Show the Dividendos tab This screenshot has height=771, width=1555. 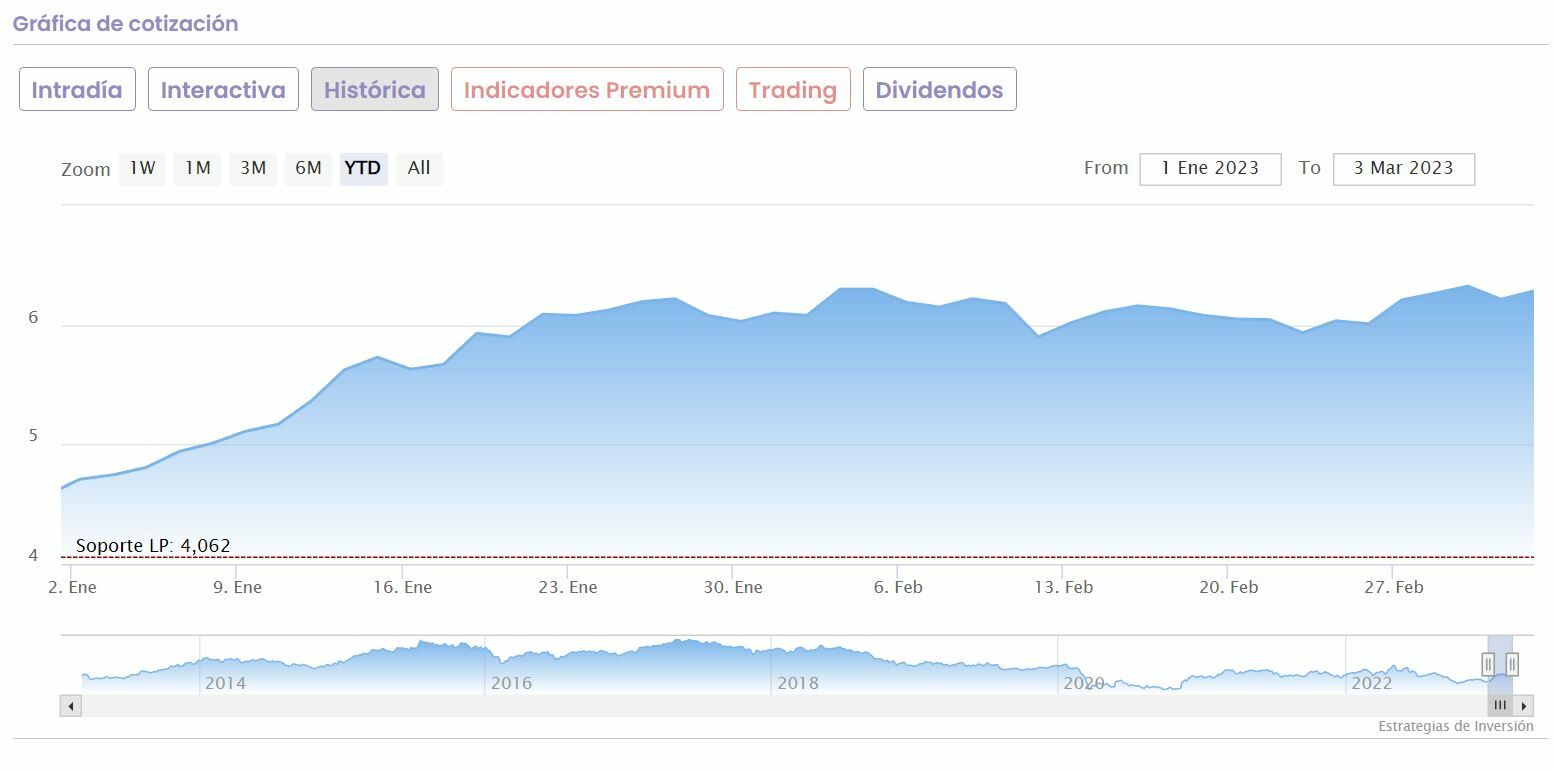click(939, 90)
